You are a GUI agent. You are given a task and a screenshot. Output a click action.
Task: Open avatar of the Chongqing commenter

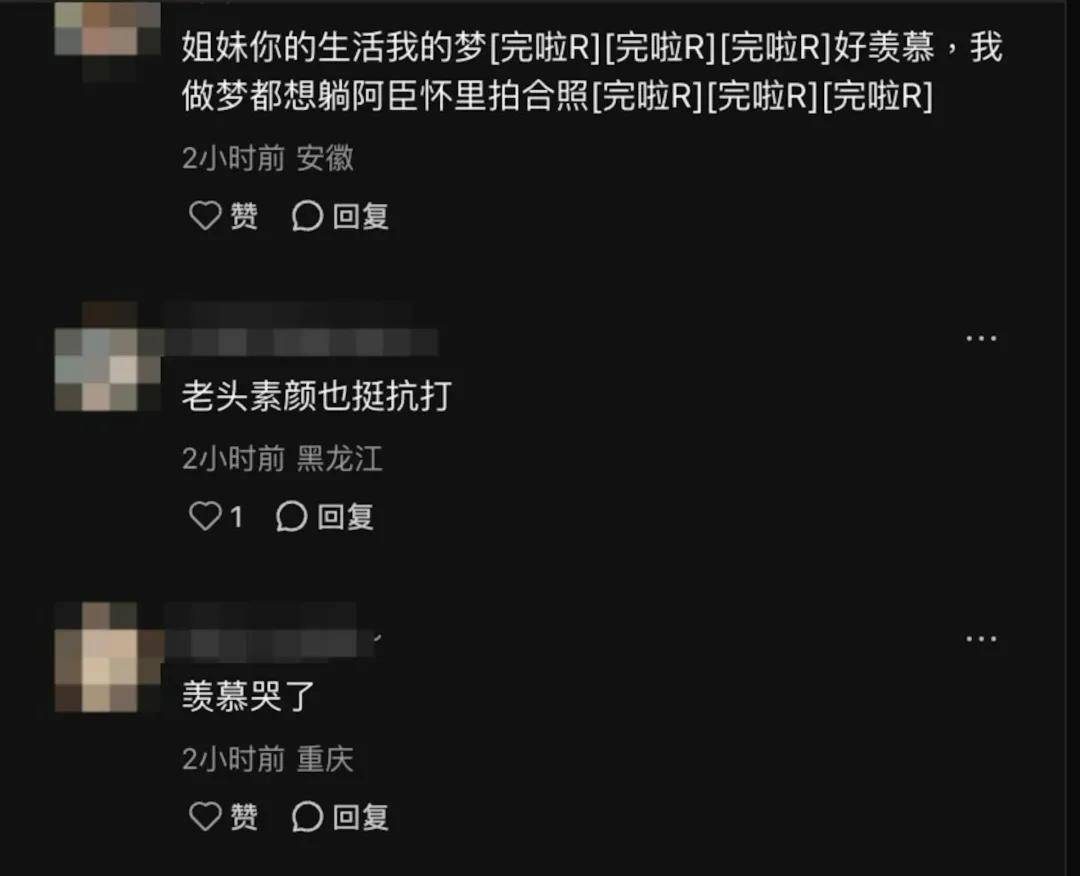107,657
